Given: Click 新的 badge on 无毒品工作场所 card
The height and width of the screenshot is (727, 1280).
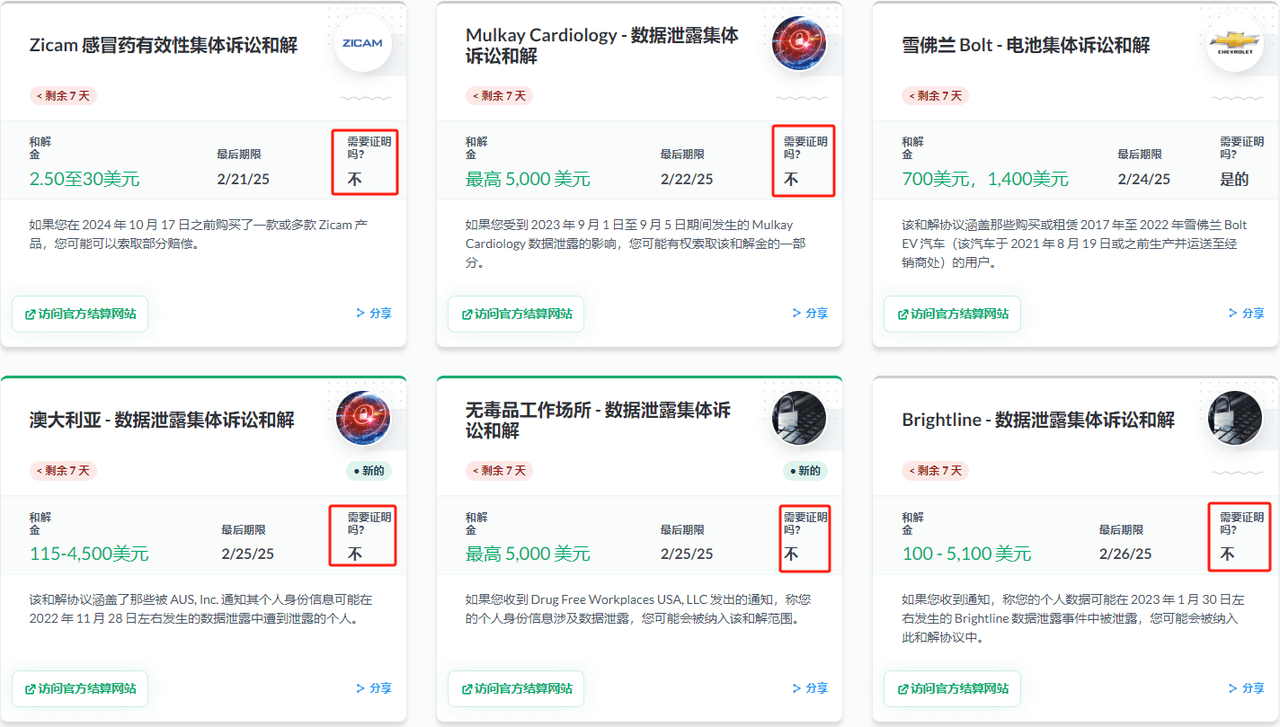Looking at the screenshot, I should (x=804, y=471).
